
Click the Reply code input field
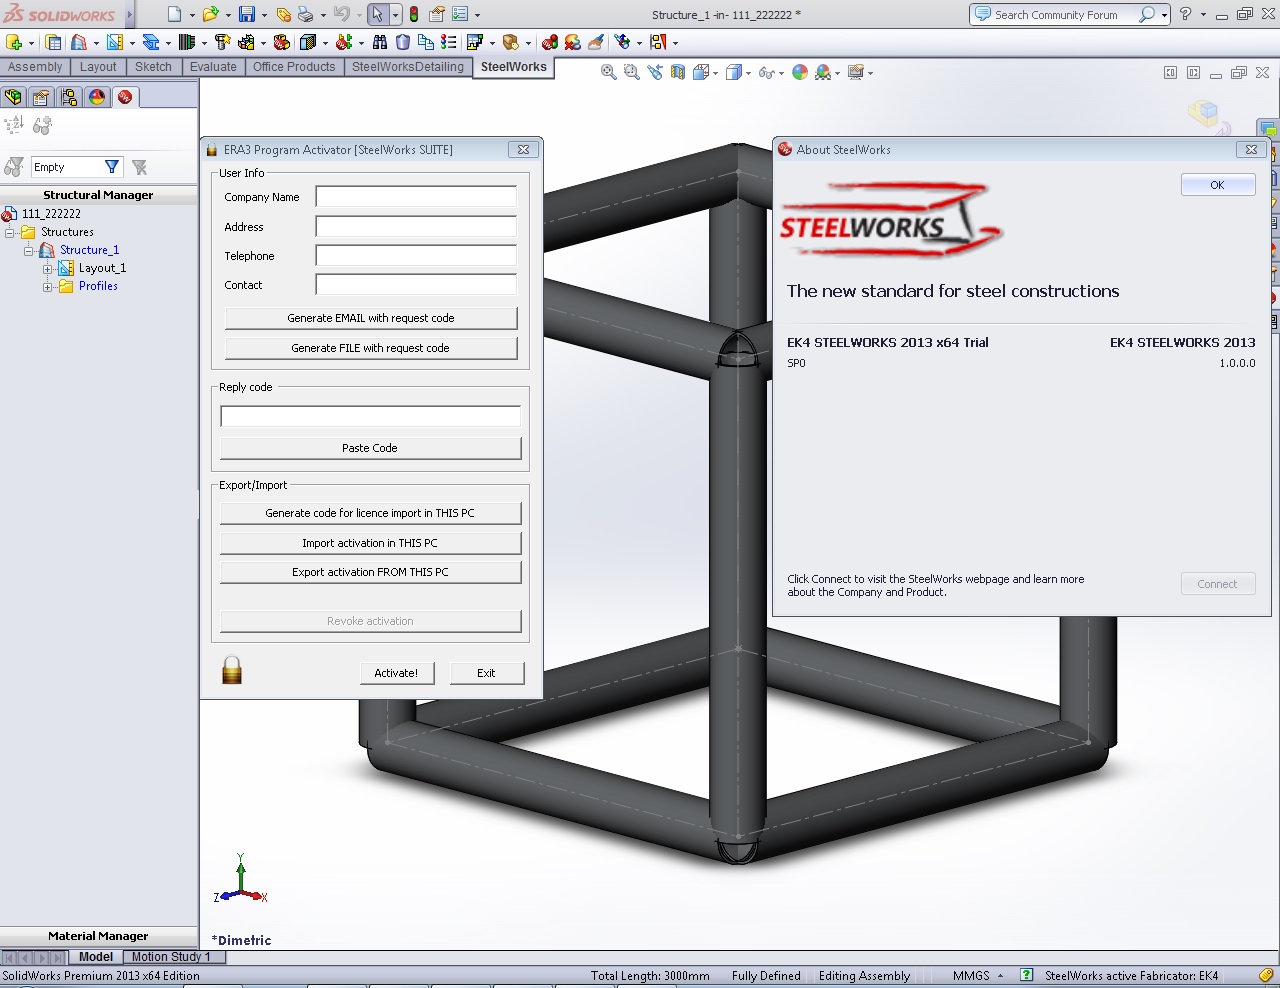[x=370, y=416]
